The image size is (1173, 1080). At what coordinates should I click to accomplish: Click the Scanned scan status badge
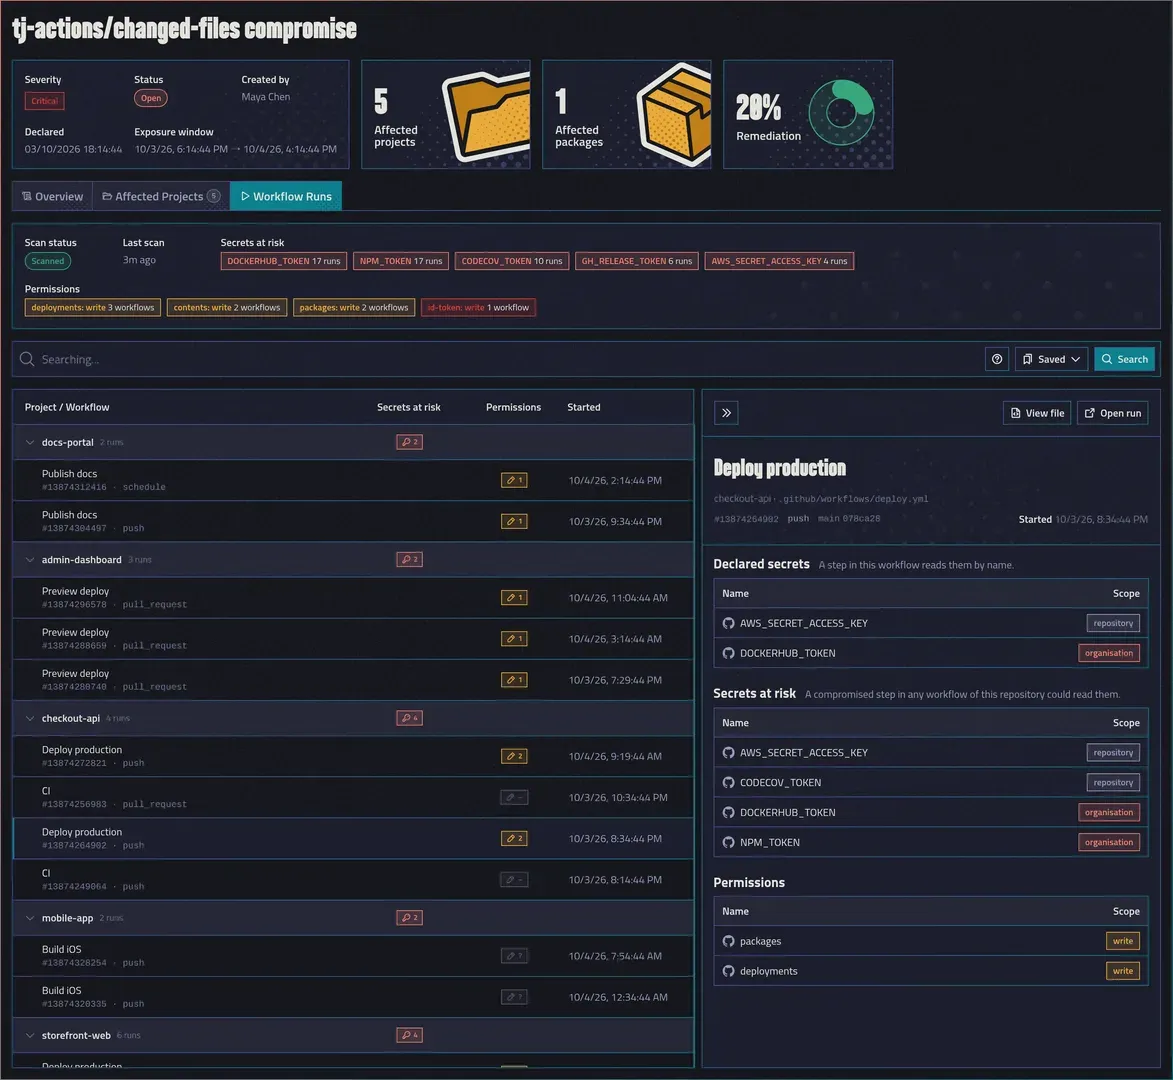tap(47, 261)
